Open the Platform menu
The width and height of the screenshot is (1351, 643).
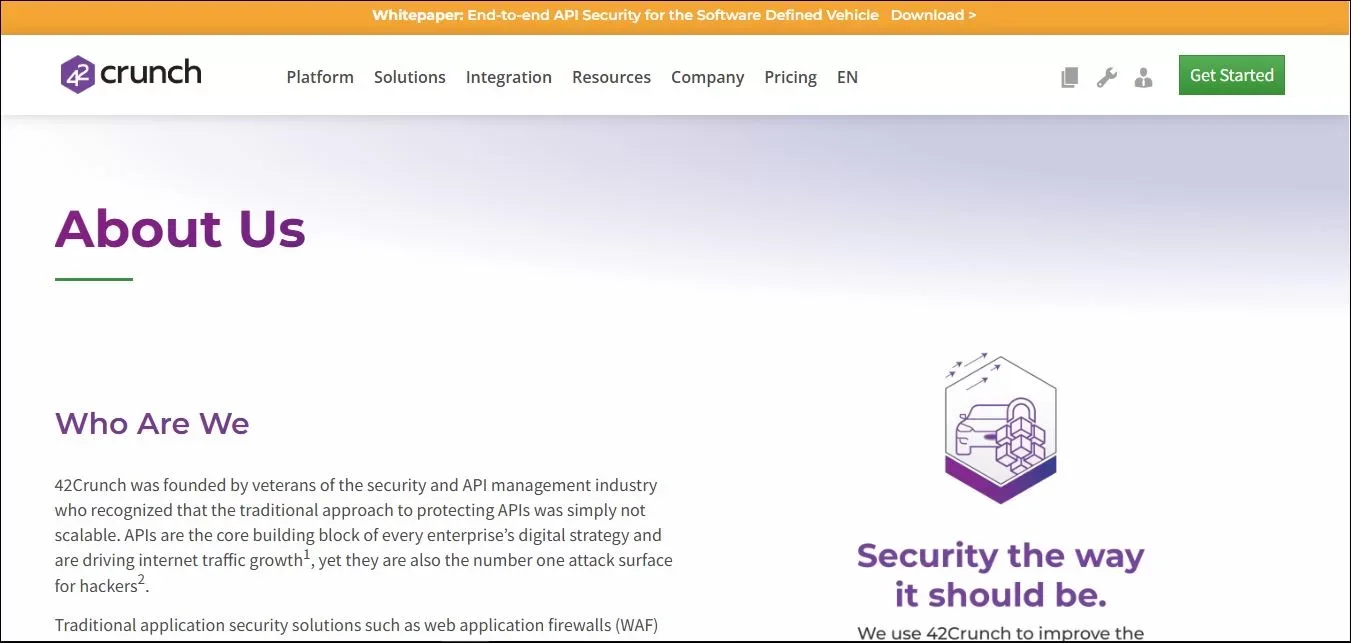(320, 77)
